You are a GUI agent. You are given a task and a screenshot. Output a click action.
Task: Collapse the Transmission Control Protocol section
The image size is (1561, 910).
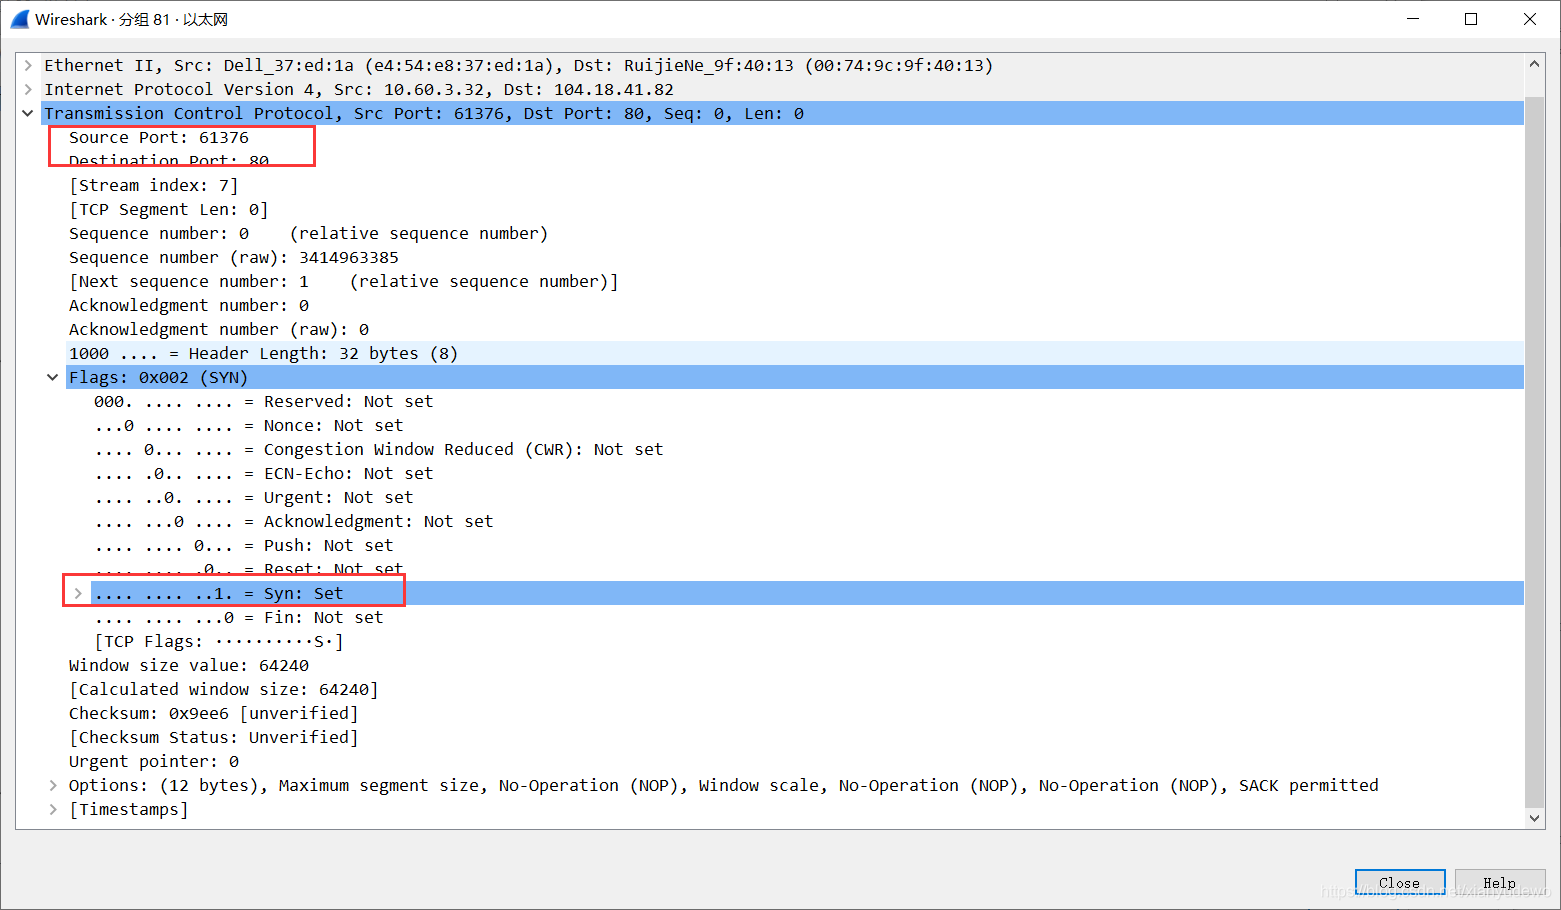coord(28,113)
